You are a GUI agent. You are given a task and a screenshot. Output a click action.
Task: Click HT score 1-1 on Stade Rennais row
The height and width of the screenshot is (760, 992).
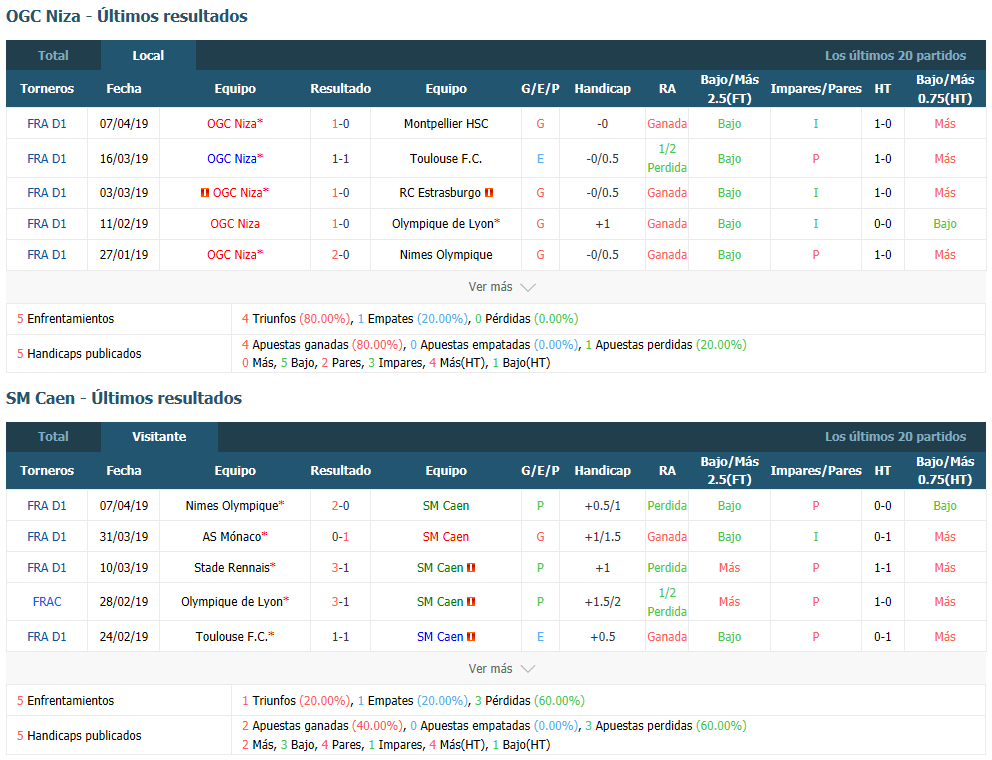pyautogui.click(x=883, y=568)
